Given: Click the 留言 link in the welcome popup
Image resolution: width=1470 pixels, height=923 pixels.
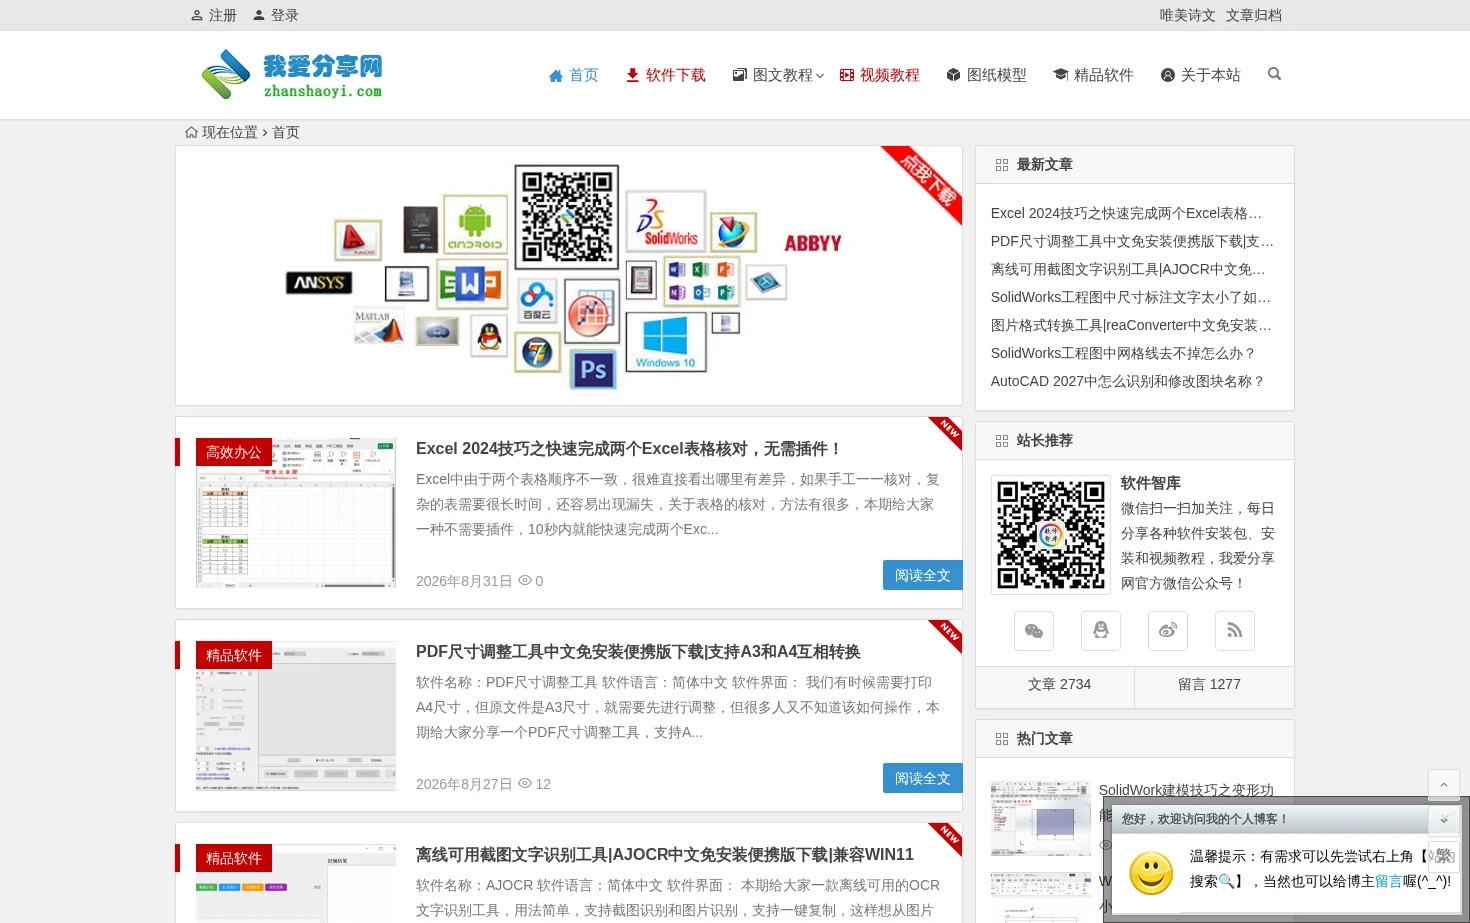Looking at the screenshot, I should coord(1389,881).
